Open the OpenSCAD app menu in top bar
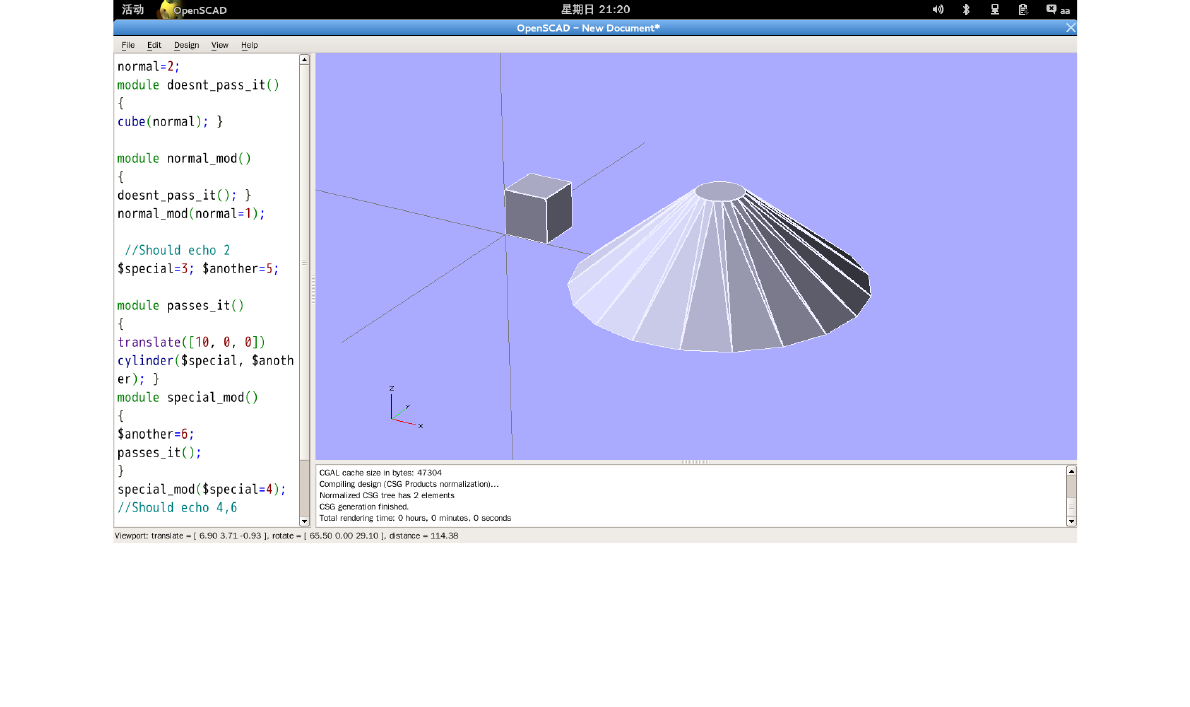This screenshot has width=1190, height=707. tap(200, 10)
